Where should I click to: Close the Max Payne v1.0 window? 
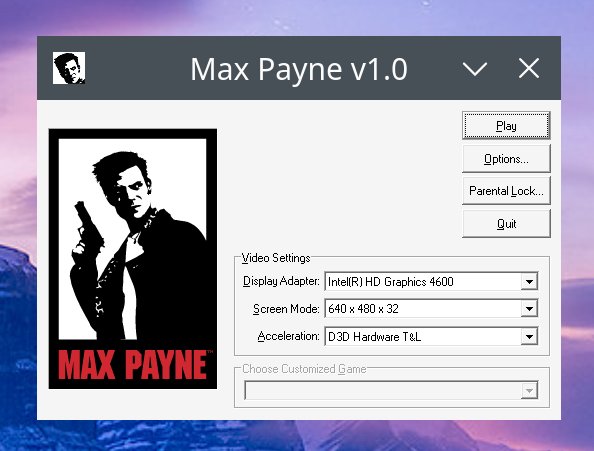pos(529,69)
